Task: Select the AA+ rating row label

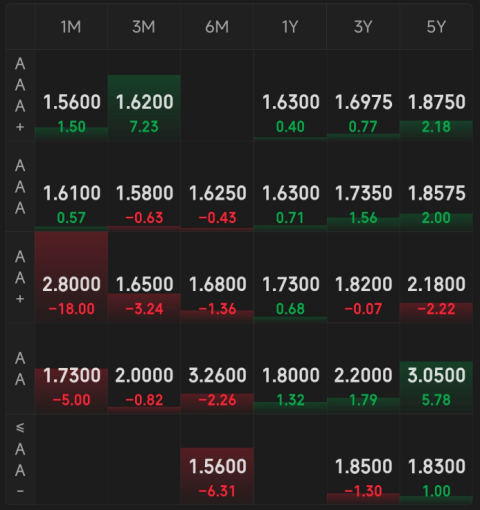Action: 20,277
